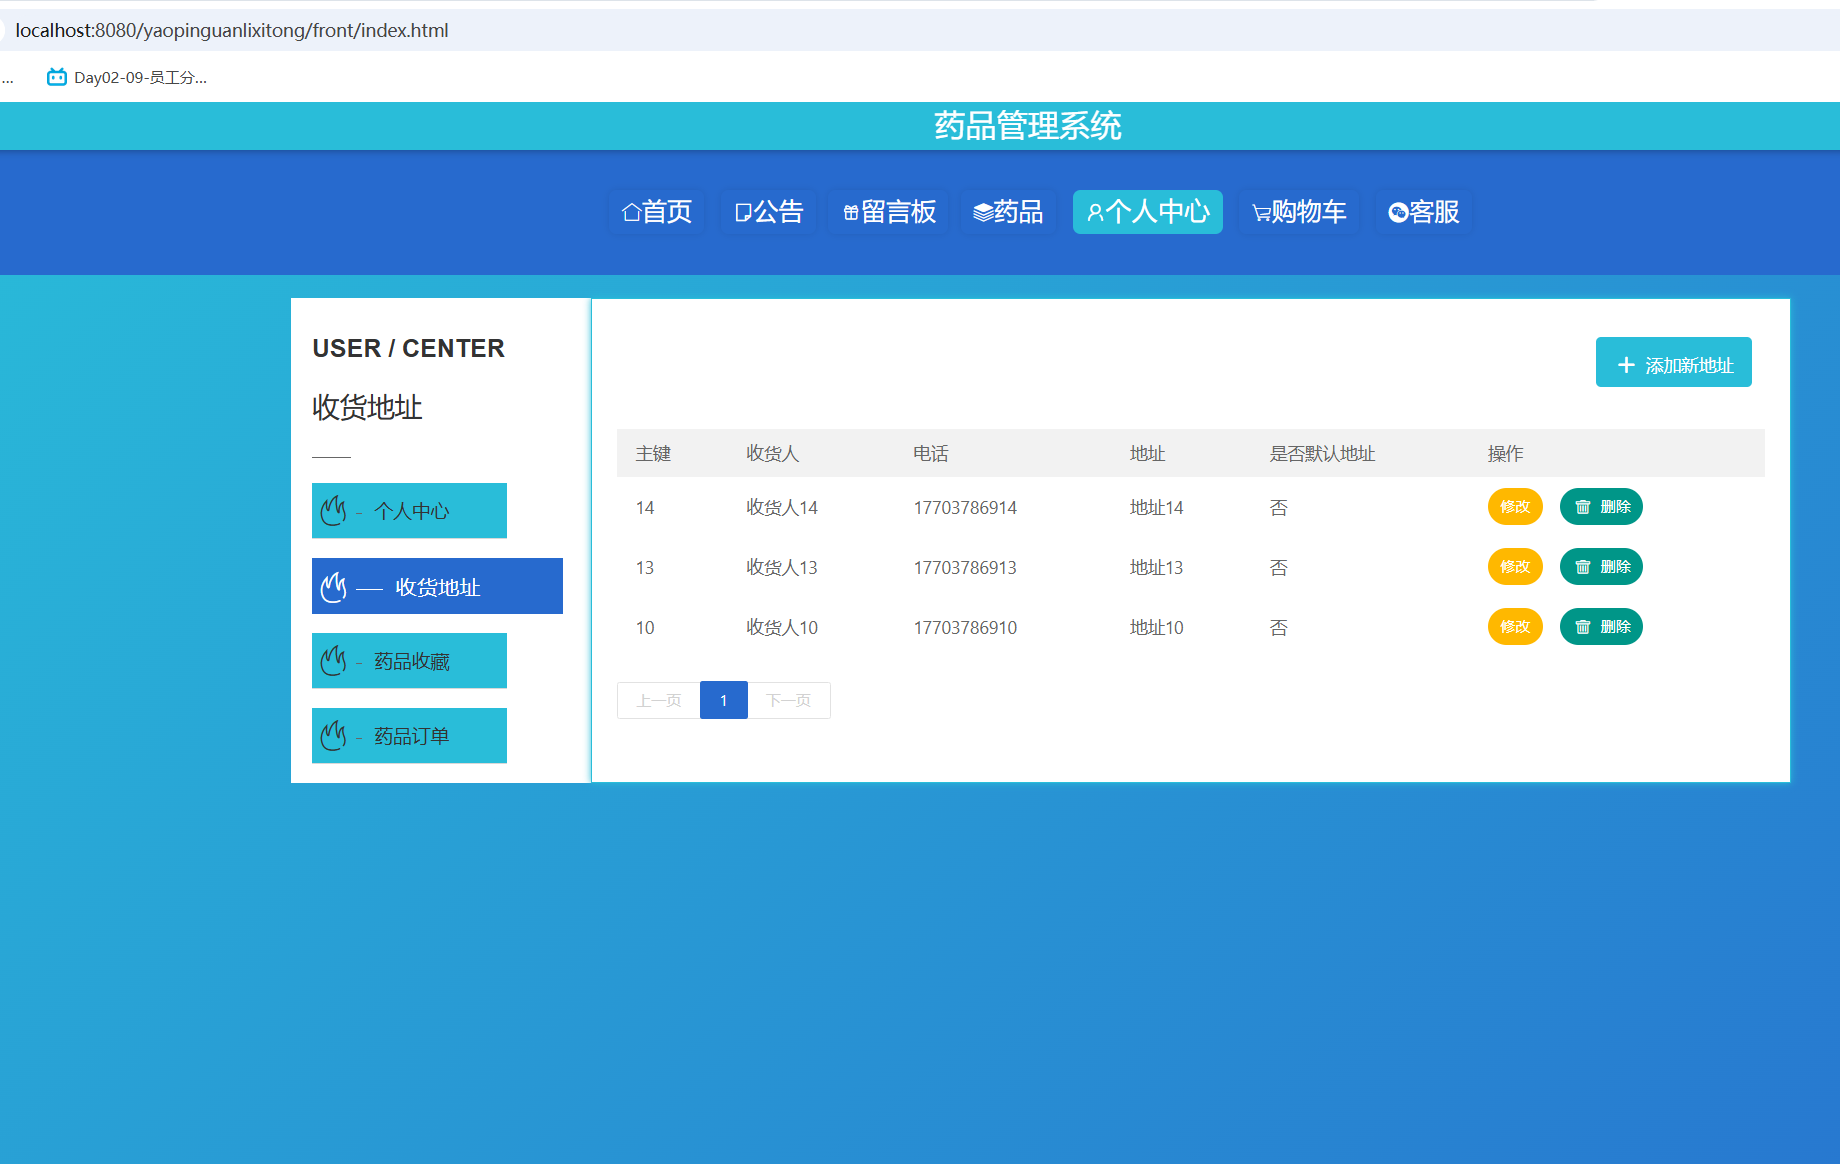Click the 电话 column header

pos(930,453)
